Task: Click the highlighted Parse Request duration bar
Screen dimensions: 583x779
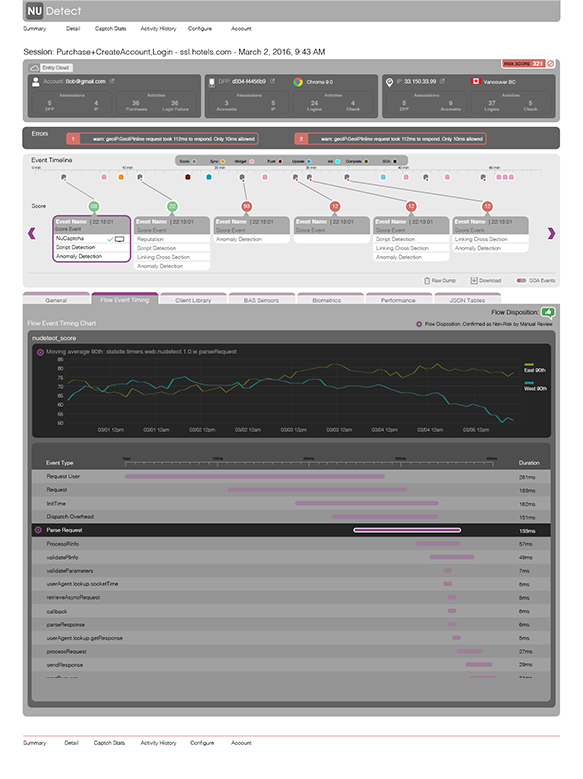Action: [x=407, y=530]
